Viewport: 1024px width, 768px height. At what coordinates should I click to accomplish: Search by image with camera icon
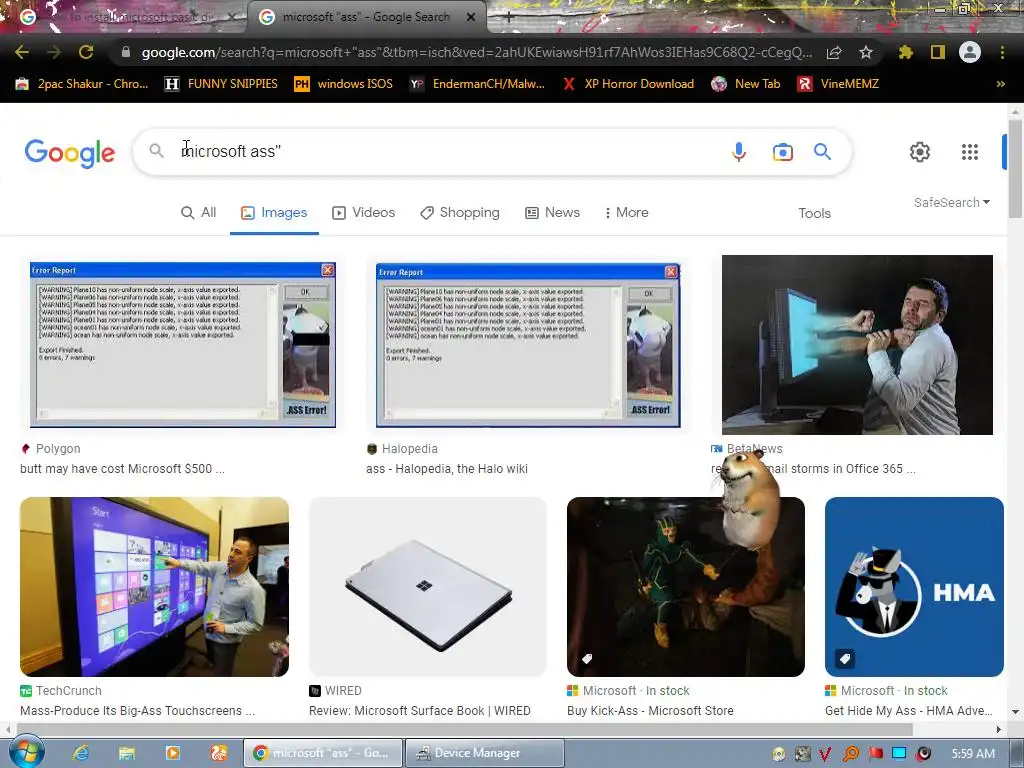(x=782, y=152)
